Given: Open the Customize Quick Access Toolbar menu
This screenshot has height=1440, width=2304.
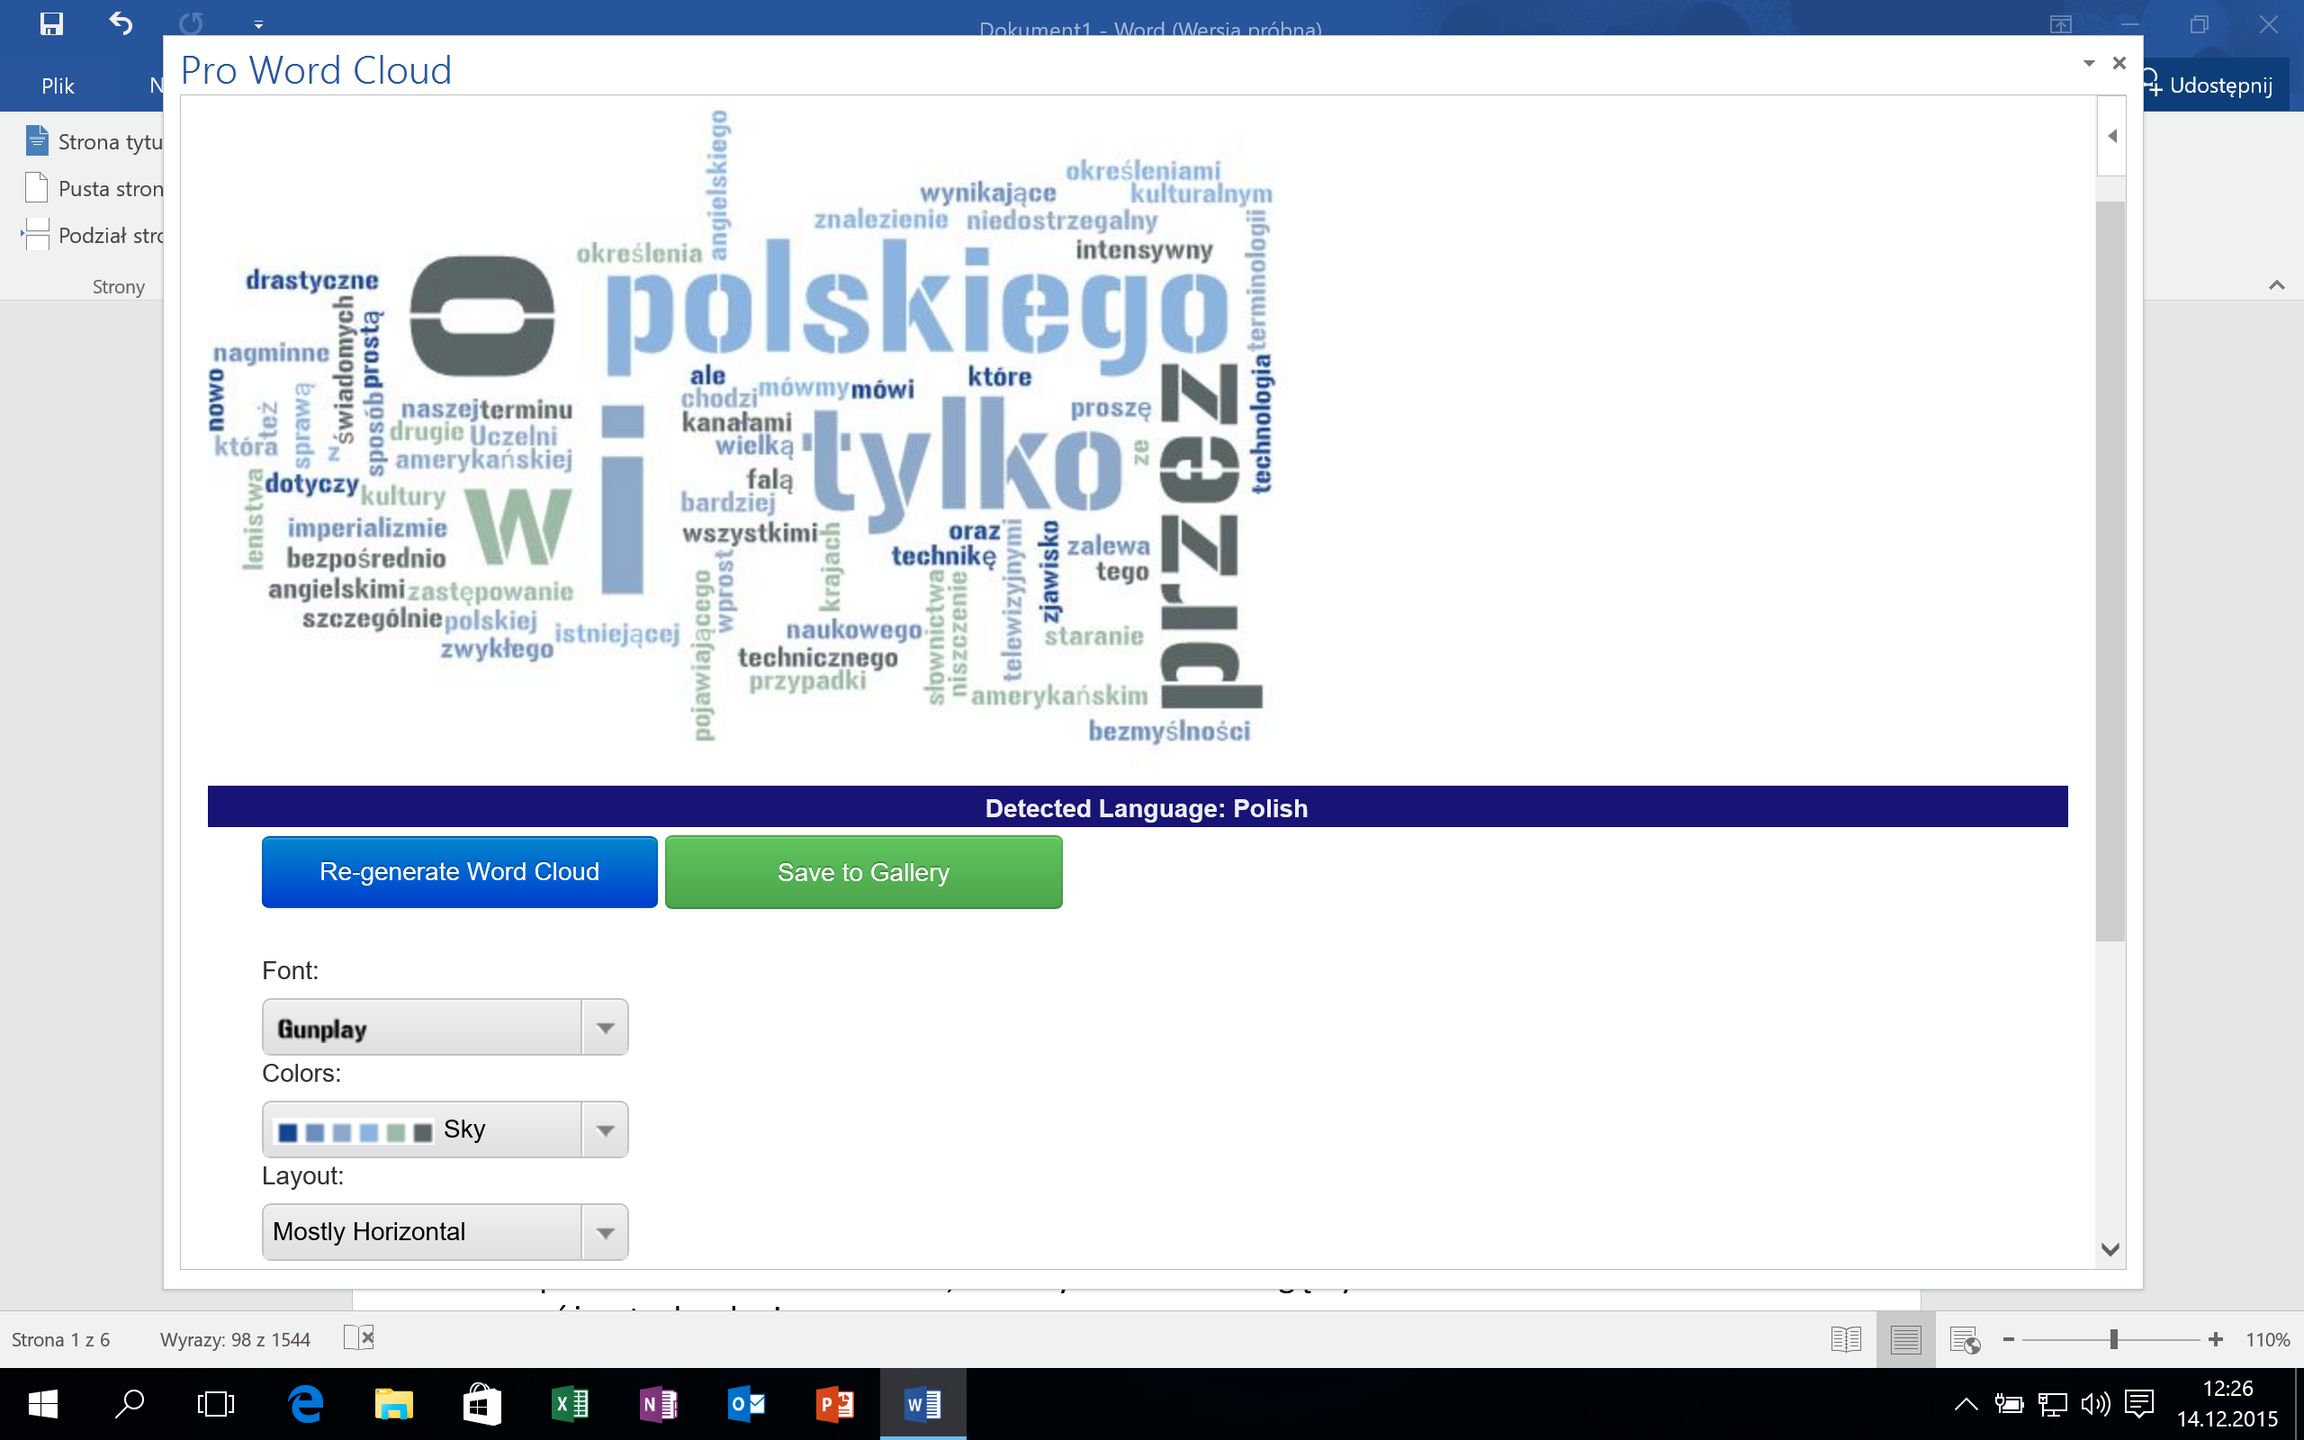Looking at the screenshot, I should [258, 25].
